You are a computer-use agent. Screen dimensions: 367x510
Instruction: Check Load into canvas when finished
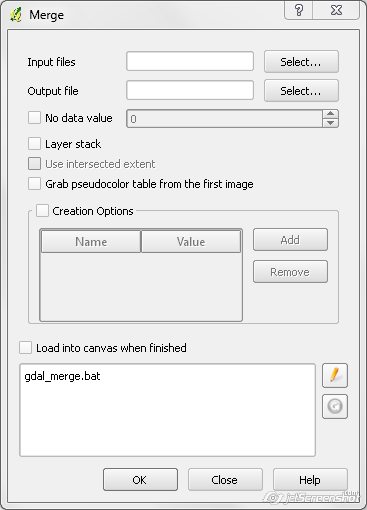coord(26,347)
